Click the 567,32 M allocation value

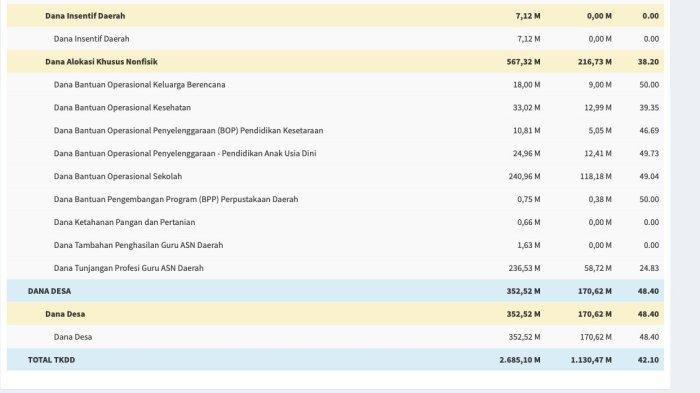pyautogui.click(x=523, y=62)
